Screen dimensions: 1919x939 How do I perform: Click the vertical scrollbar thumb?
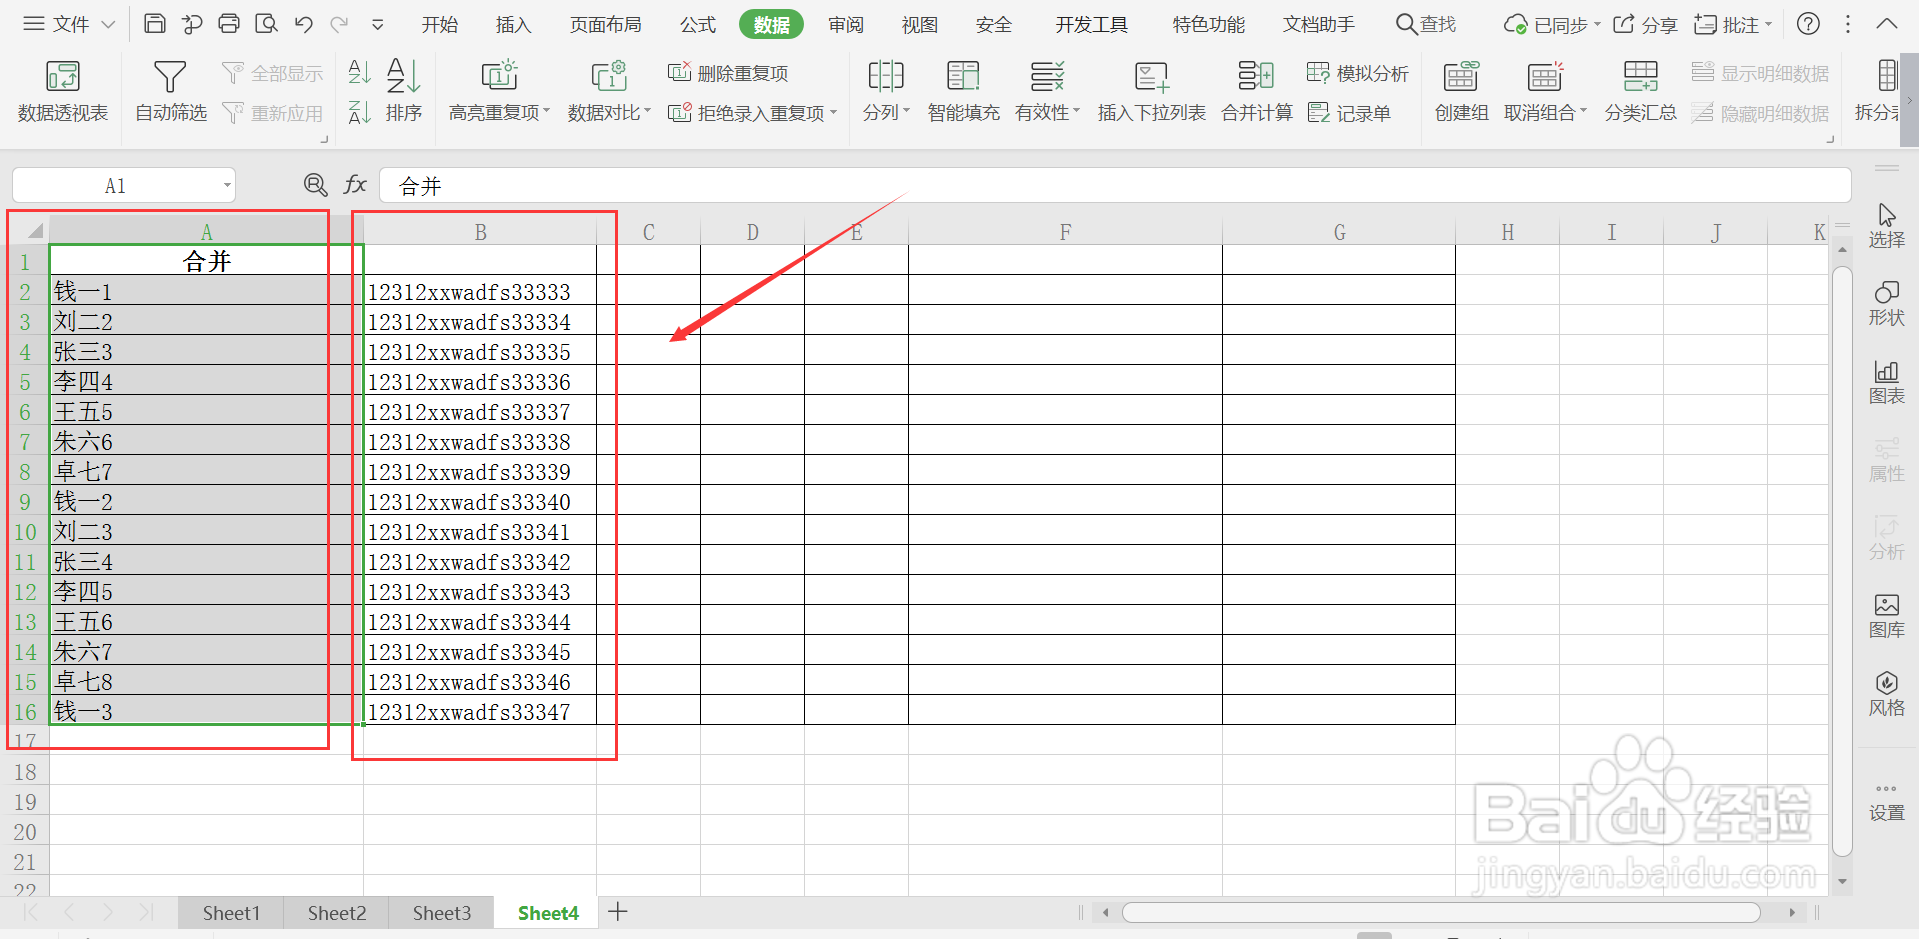1842,560
